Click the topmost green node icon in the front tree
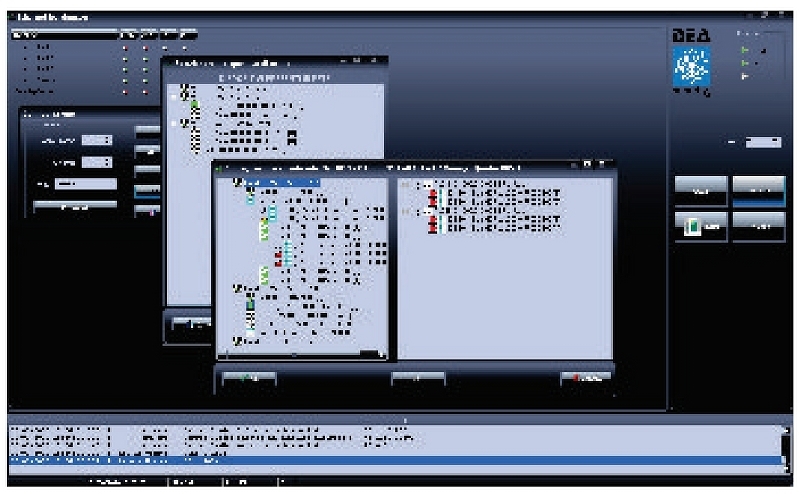800x494 pixels. pyautogui.click(x=265, y=228)
